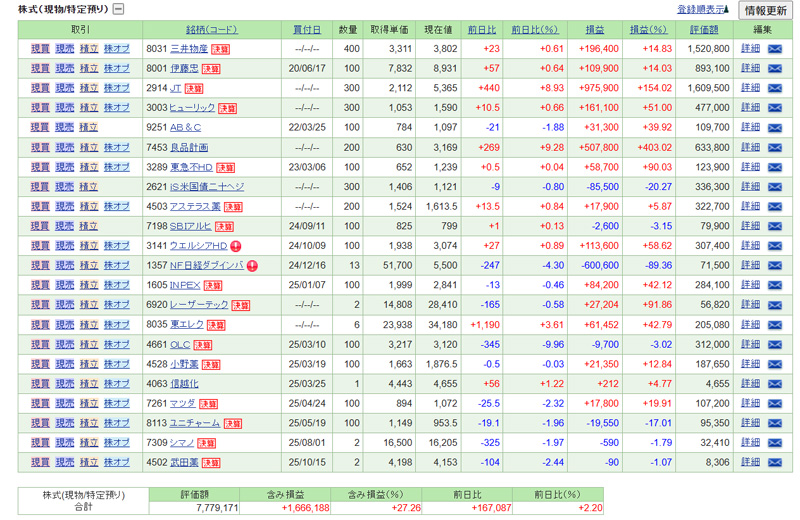Screen dimensions: 800x520
Task: Toggle the 登録順表示 sort order link
Action: coord(704,9)
